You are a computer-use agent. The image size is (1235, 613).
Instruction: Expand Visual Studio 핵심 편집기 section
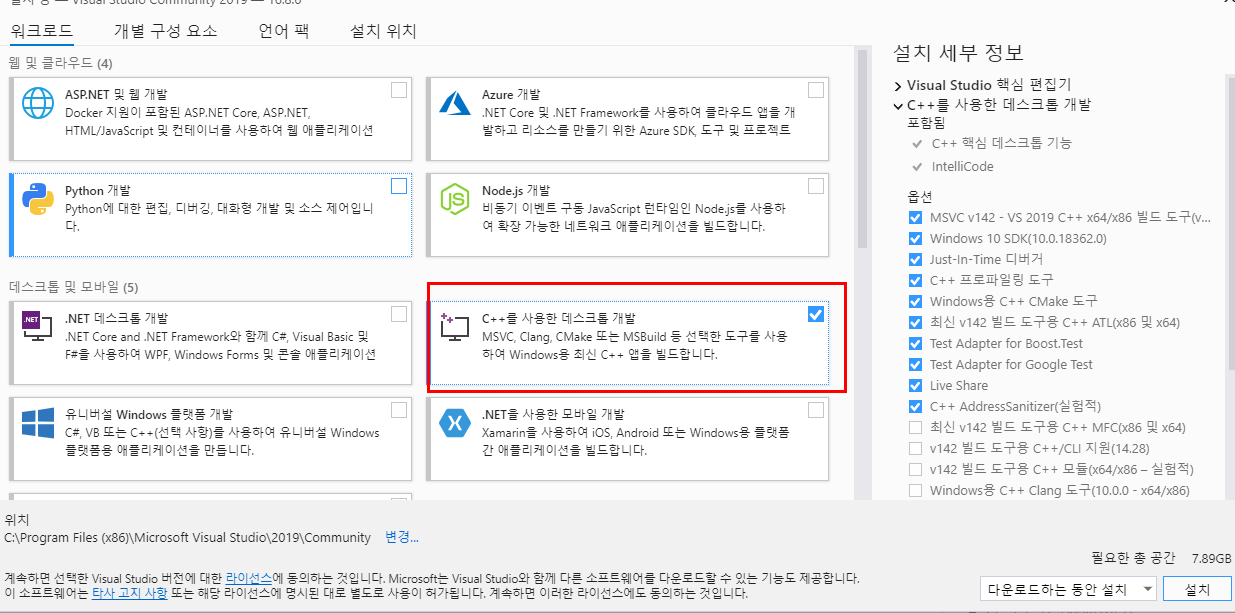pyautogui.click(x=898, y=86)
